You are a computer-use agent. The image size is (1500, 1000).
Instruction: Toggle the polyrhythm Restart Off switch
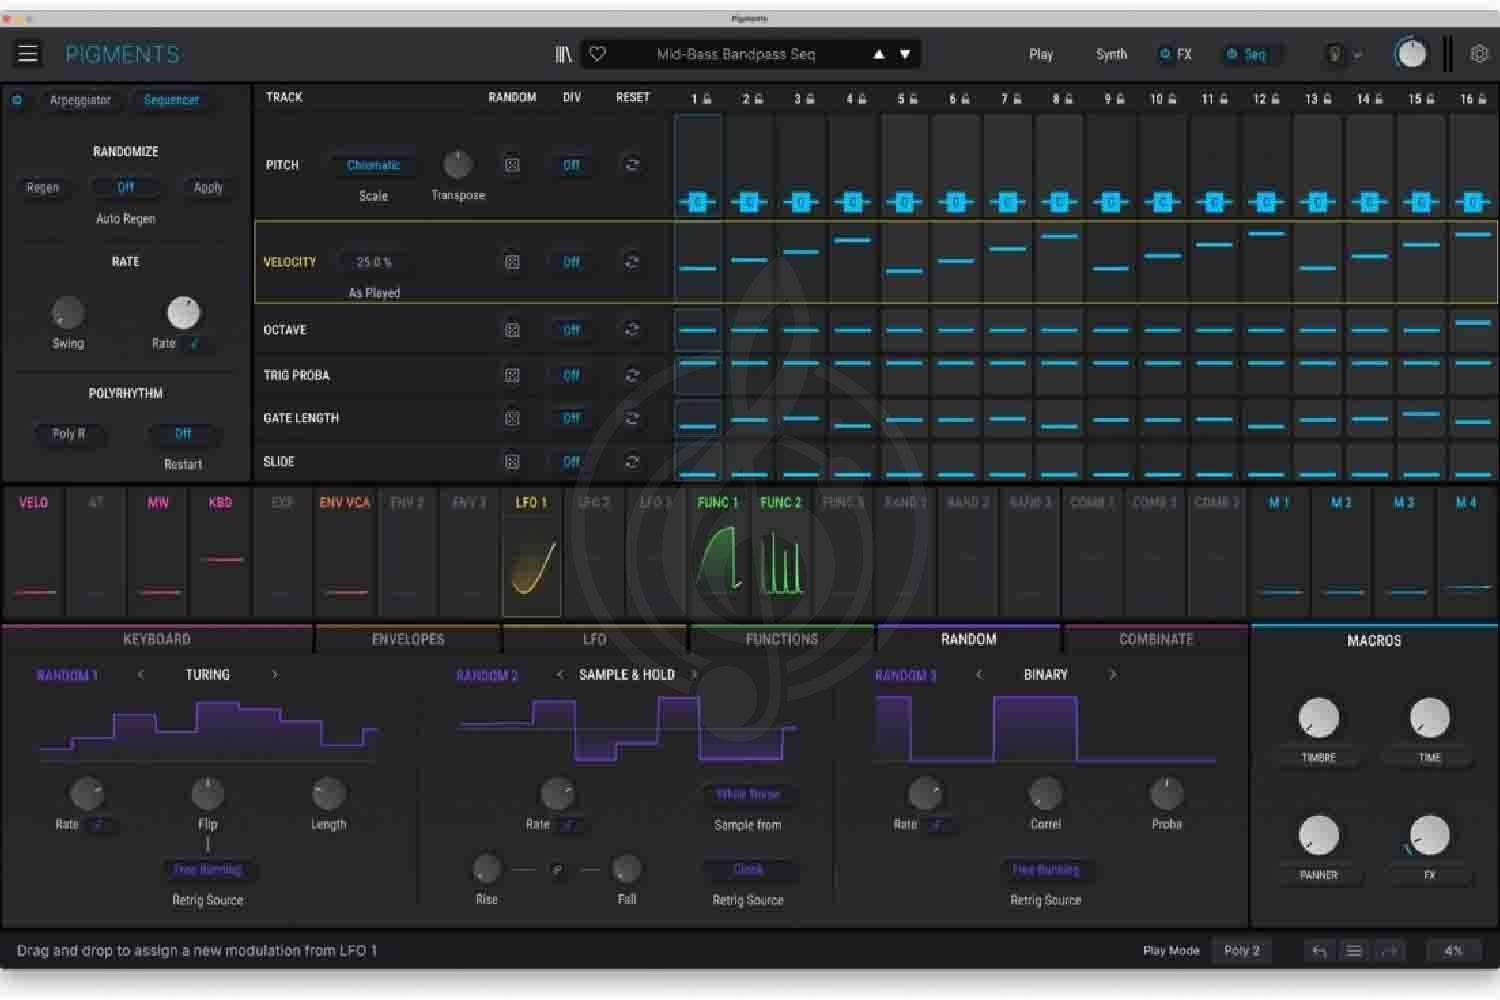(183, 434)
